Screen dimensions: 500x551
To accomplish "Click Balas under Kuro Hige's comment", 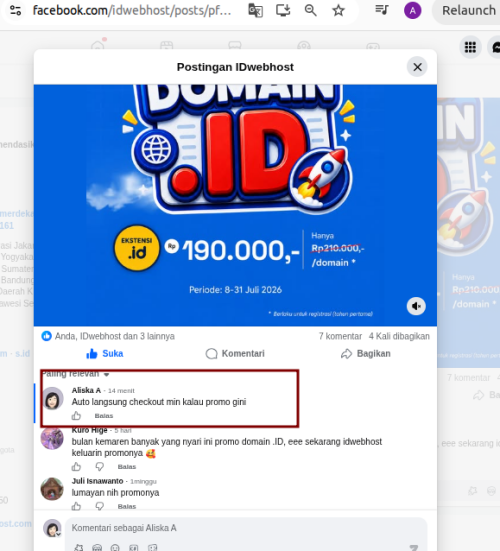I will pos(126,467).
